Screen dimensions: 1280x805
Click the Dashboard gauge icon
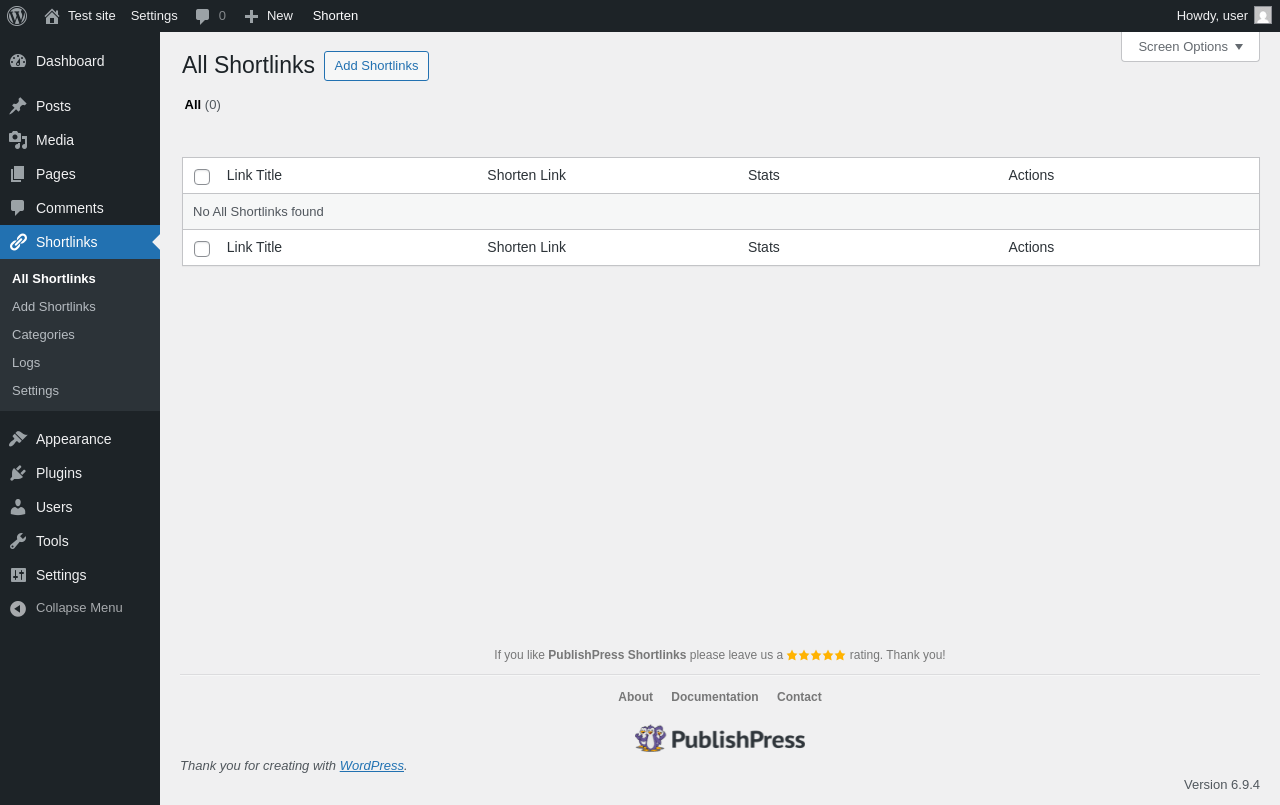point(18,61)
